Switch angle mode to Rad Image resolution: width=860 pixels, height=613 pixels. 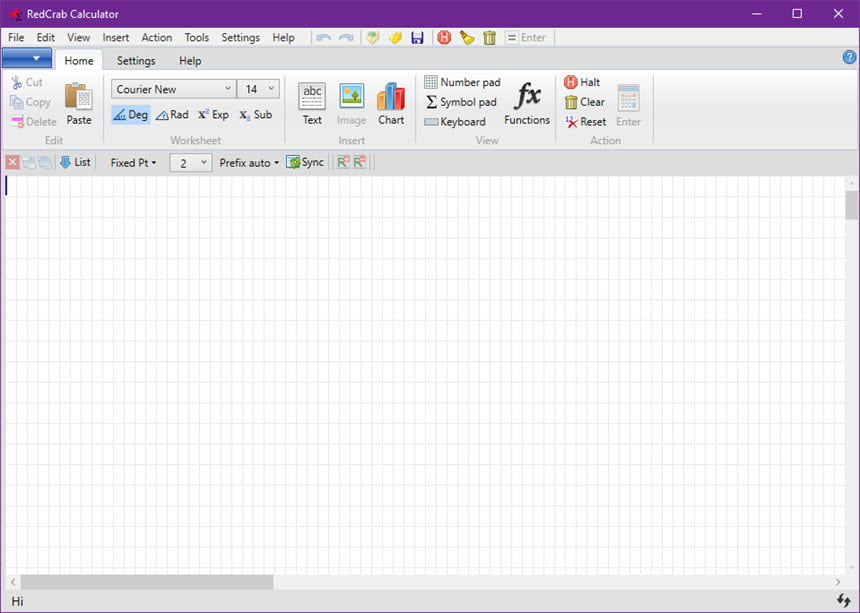tap(172, 115)
